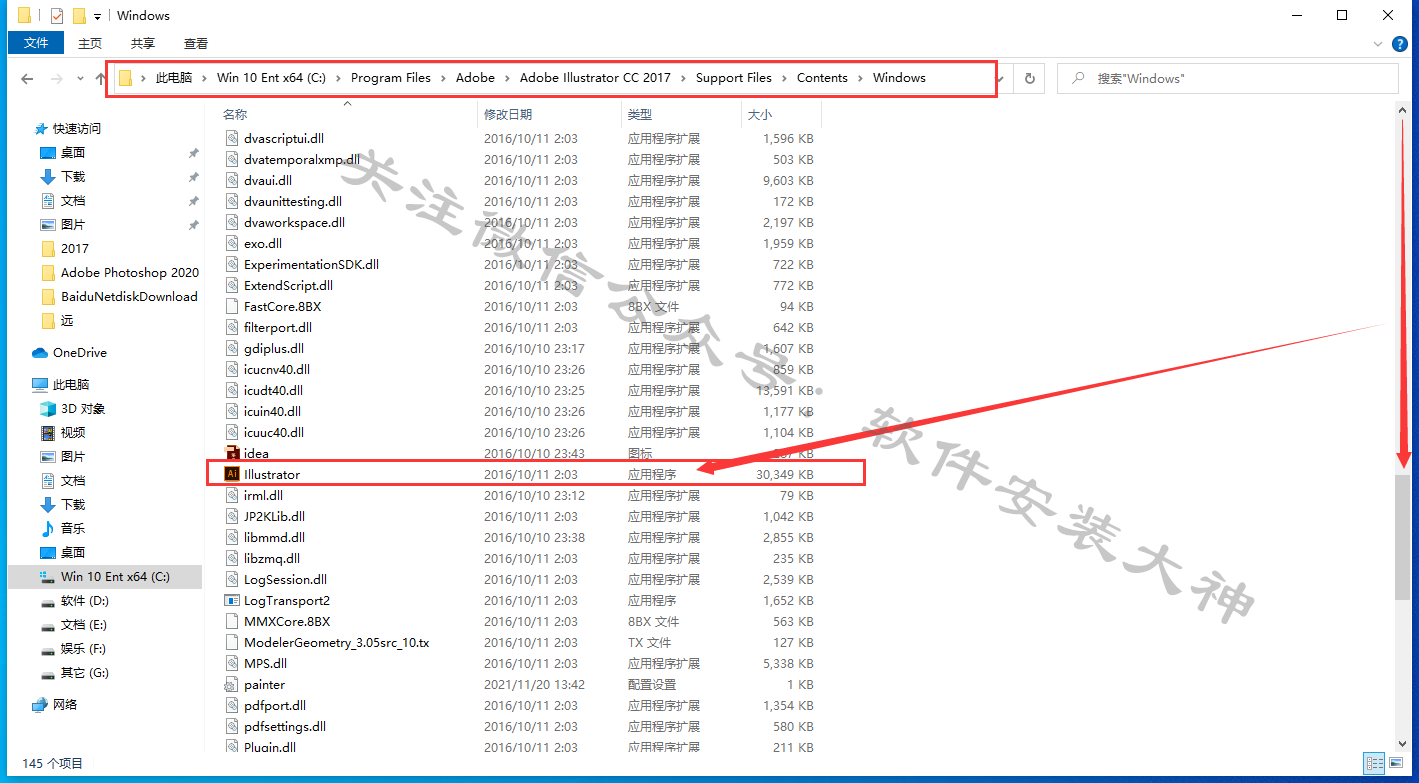
Task: Click Contents in address breadcrumb
Action: pyautogui.click(x=822, y=78)
